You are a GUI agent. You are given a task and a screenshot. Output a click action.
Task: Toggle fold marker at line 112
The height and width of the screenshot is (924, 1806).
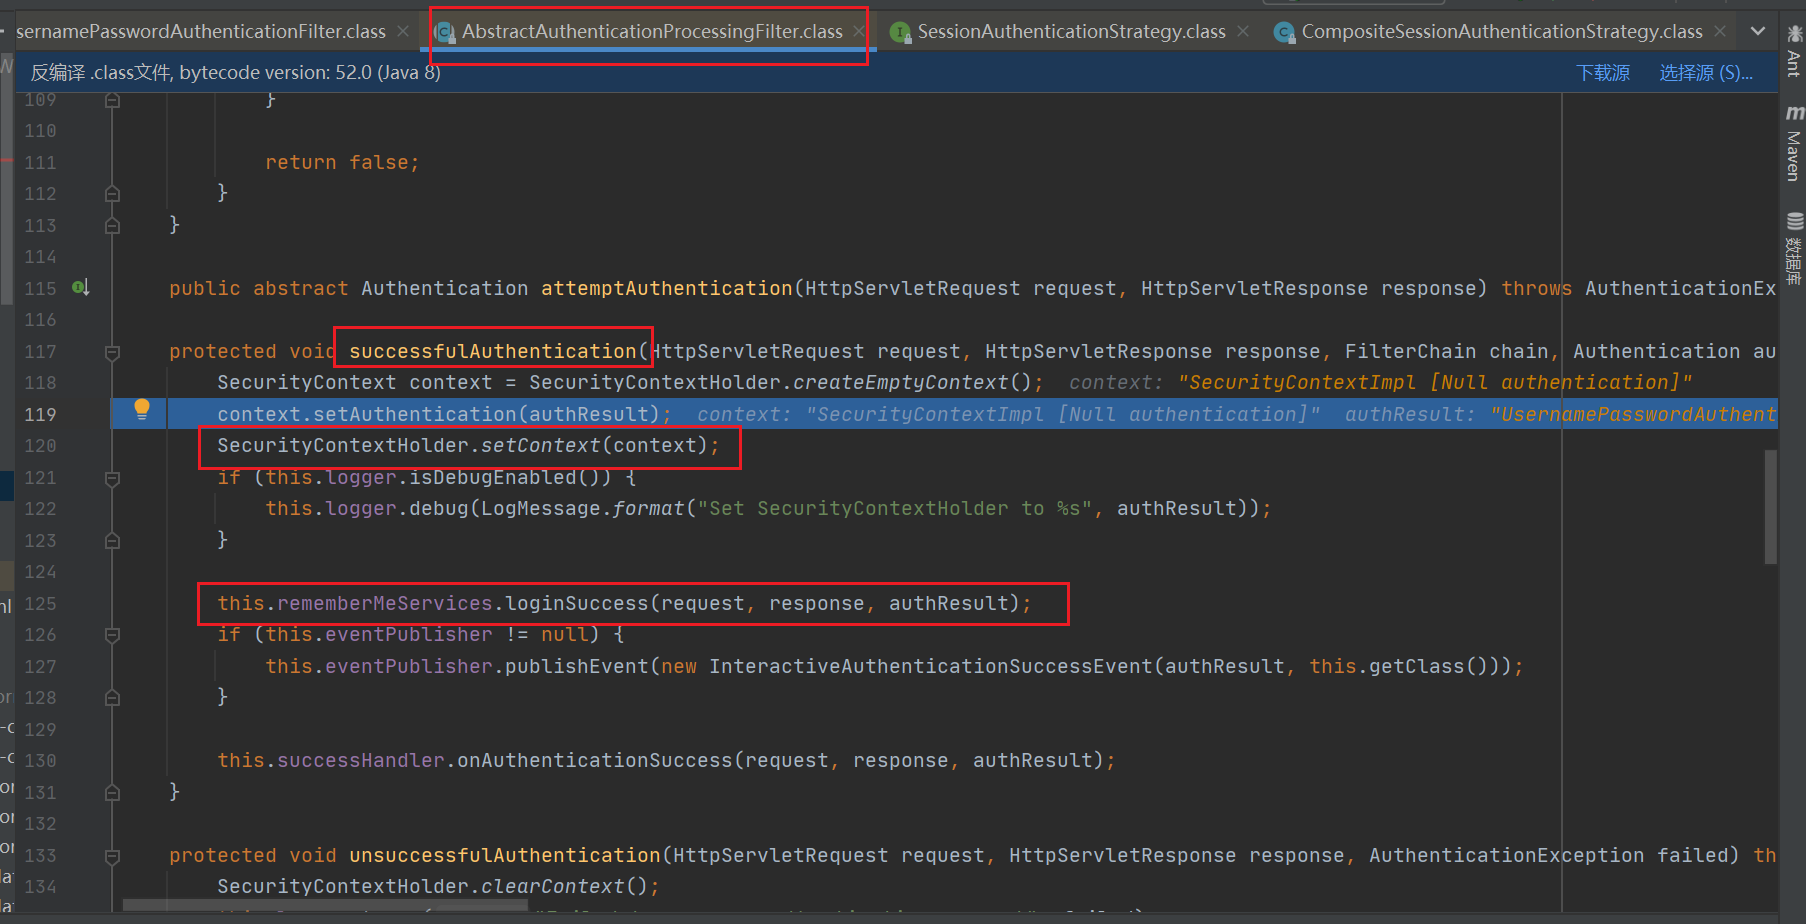point(112,194)
